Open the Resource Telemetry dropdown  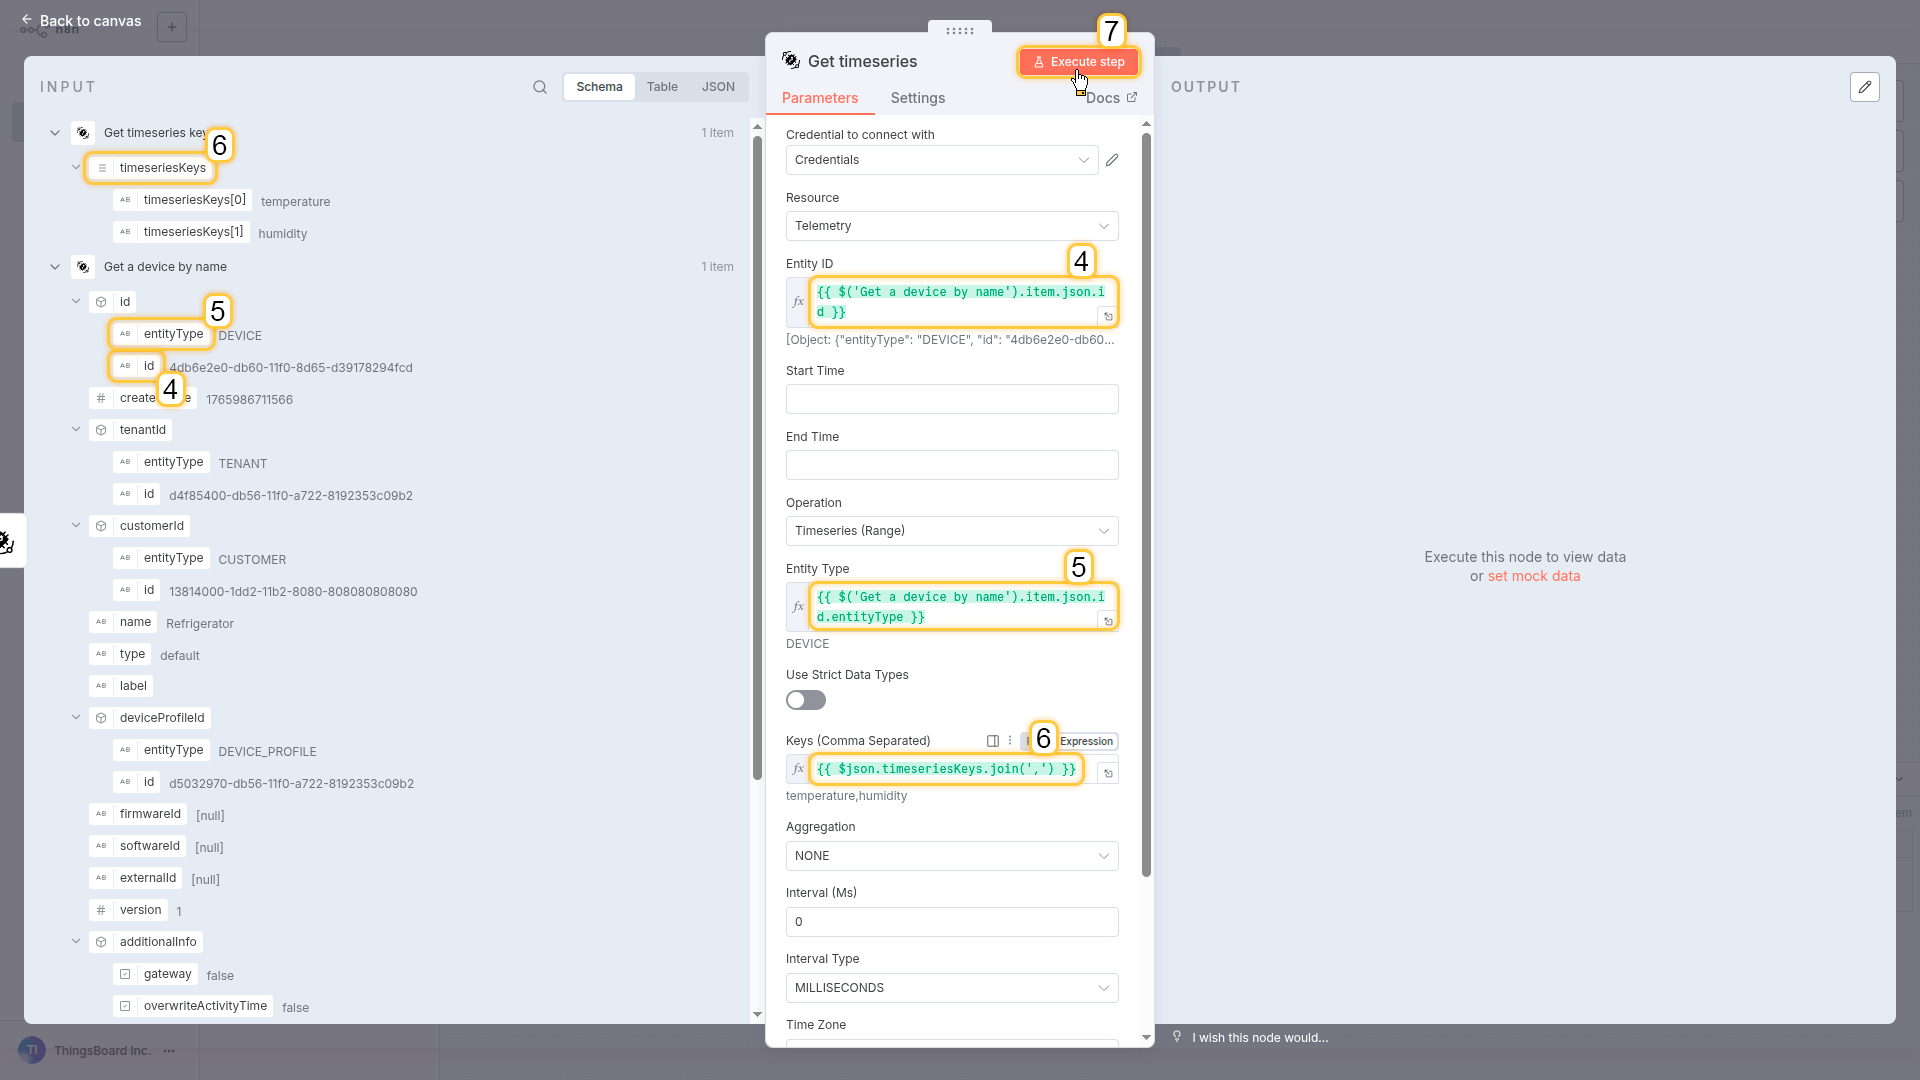tap(951, 226)
